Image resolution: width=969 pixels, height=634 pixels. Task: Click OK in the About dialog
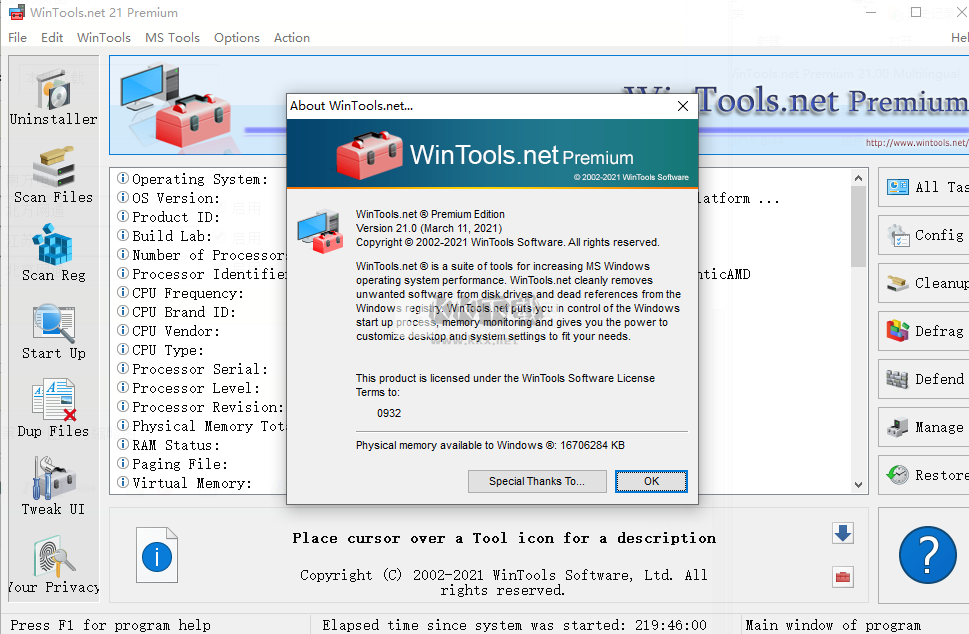(651, 481)
